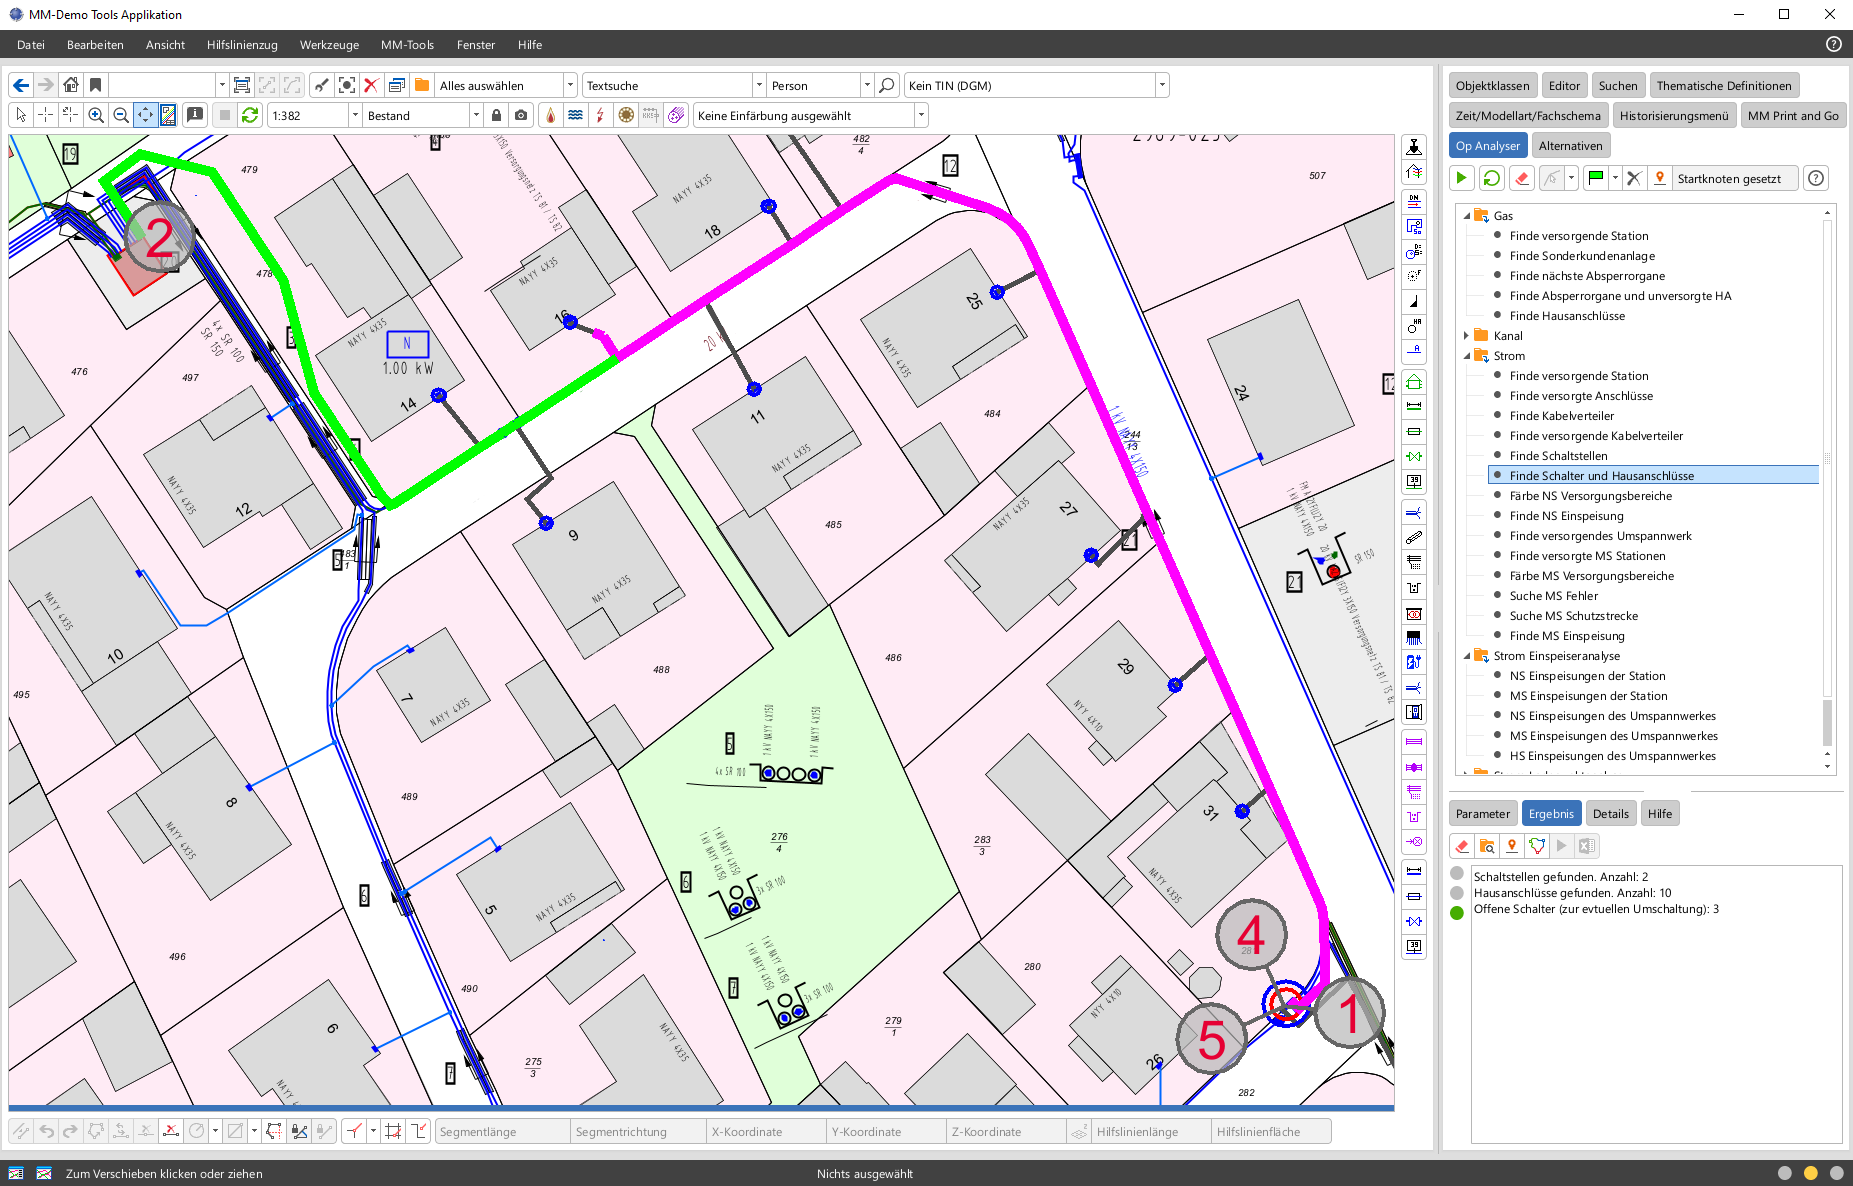Click the Segmentlänge input field
The height and width of the screenshot is (1186, 1853).
pyautogui.click(x=502, y=1131)
